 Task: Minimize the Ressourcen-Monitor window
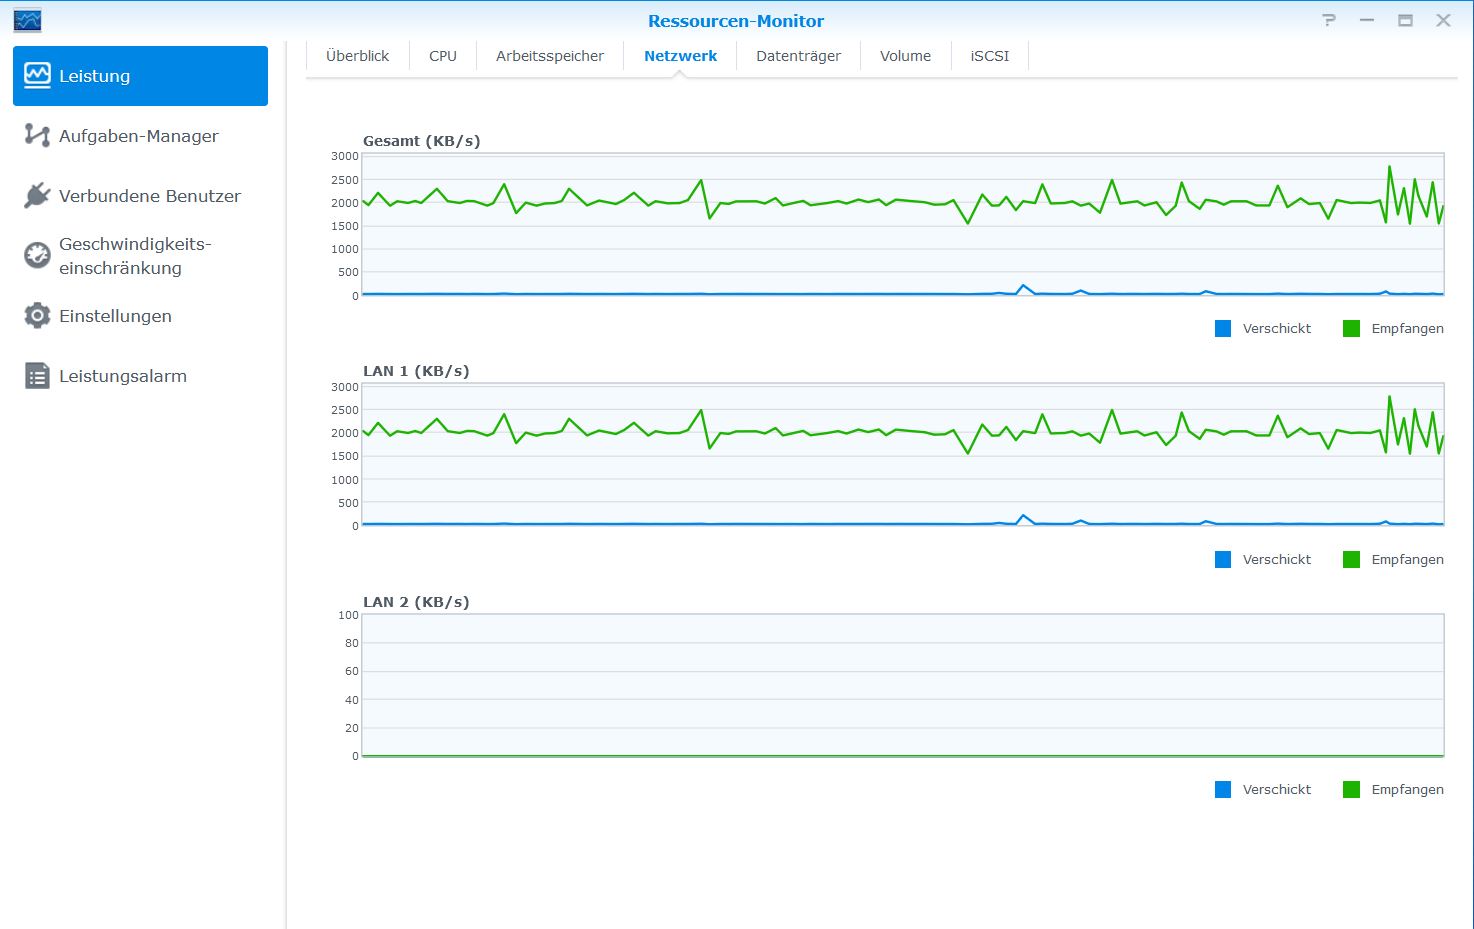pos(1367,20)
